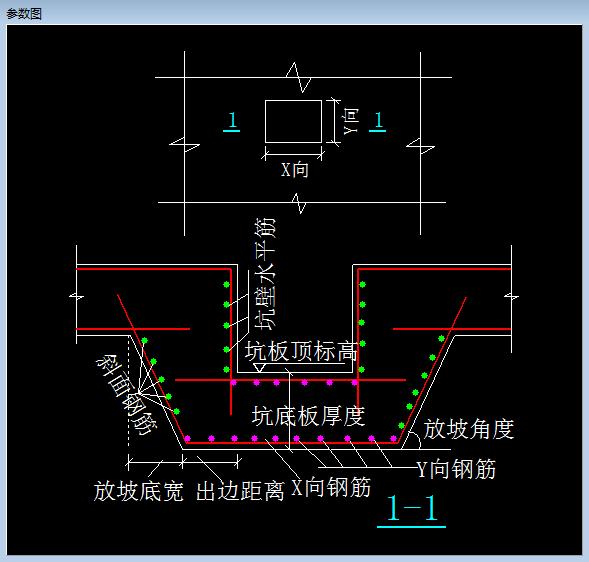Click the 参数图 panel title
Viewport: 589px width, 562px height.
[24, 14]
